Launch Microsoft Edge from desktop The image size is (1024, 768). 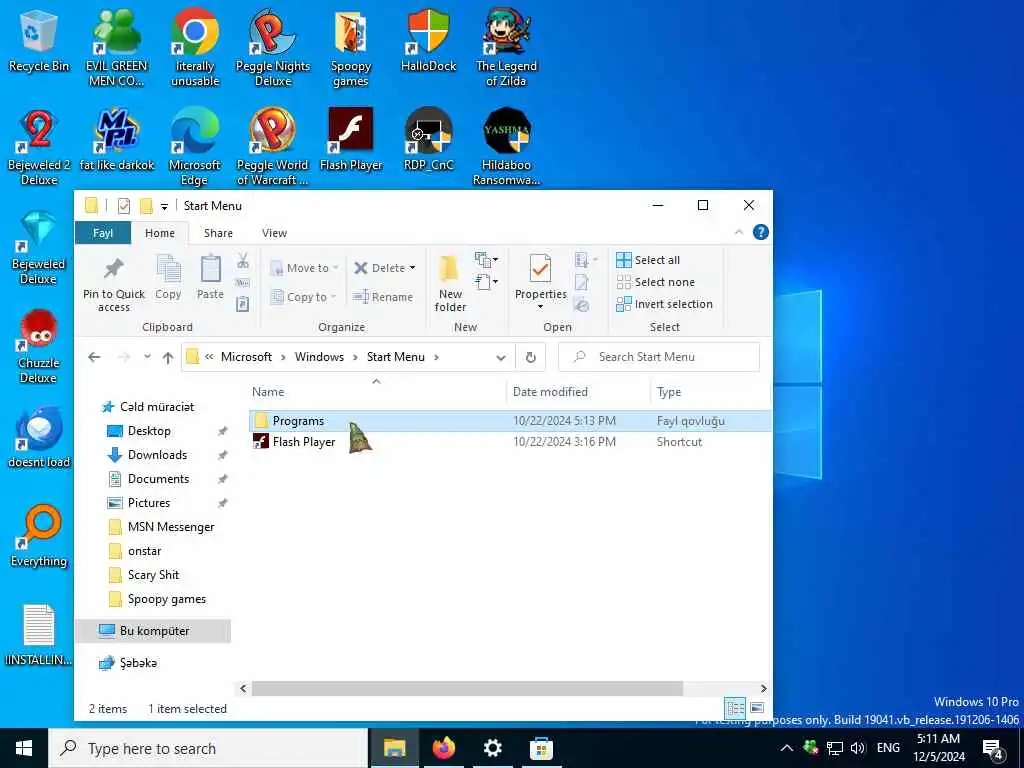coord(195,148)
